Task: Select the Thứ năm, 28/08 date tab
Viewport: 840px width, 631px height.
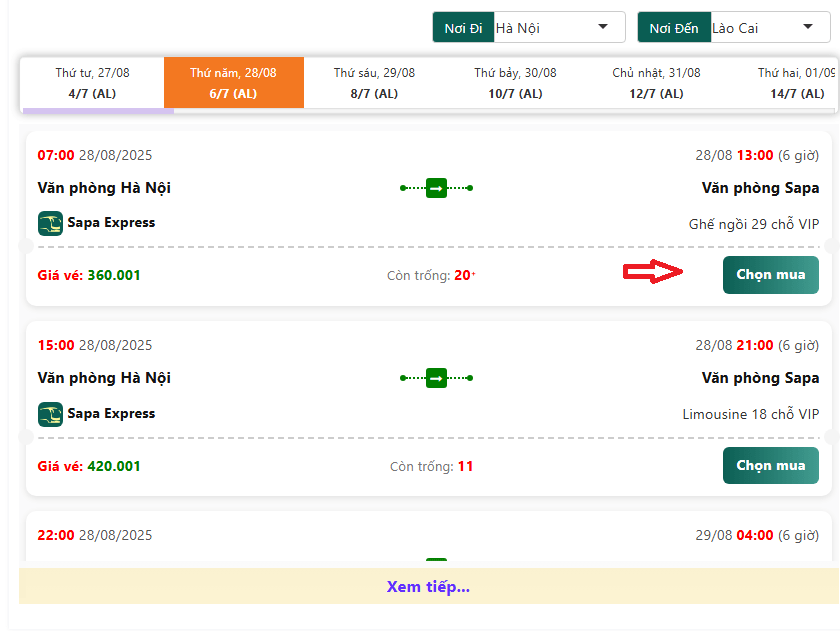Action: click(233, 83)
